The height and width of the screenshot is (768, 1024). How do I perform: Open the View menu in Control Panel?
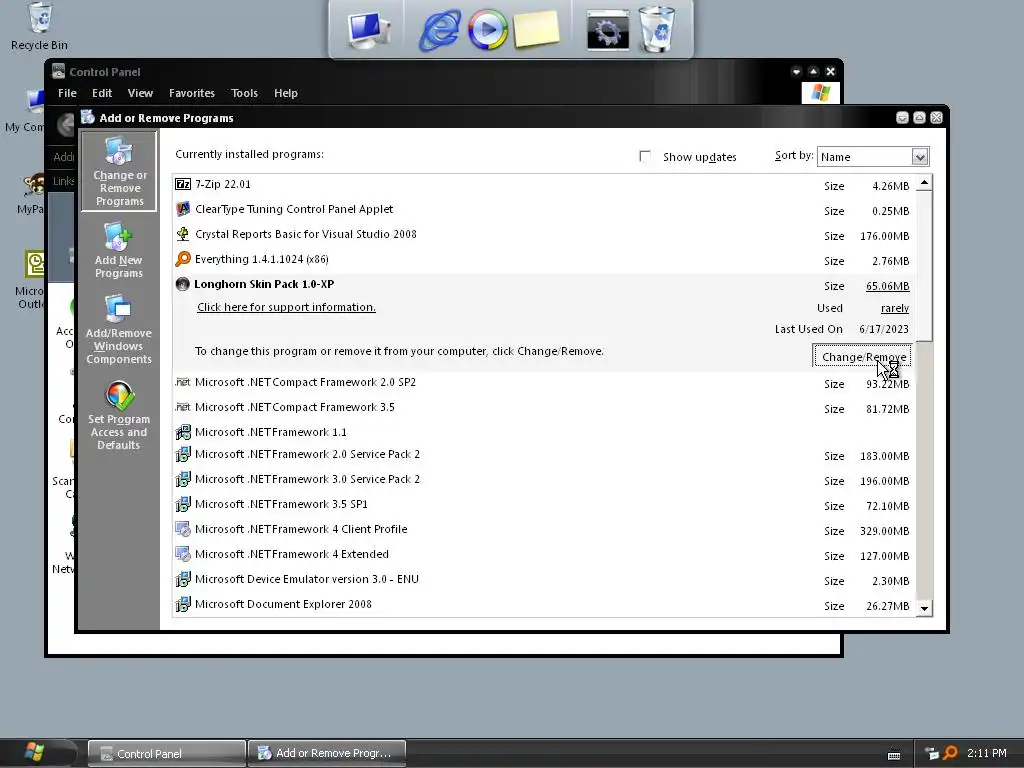click(140, 93)
